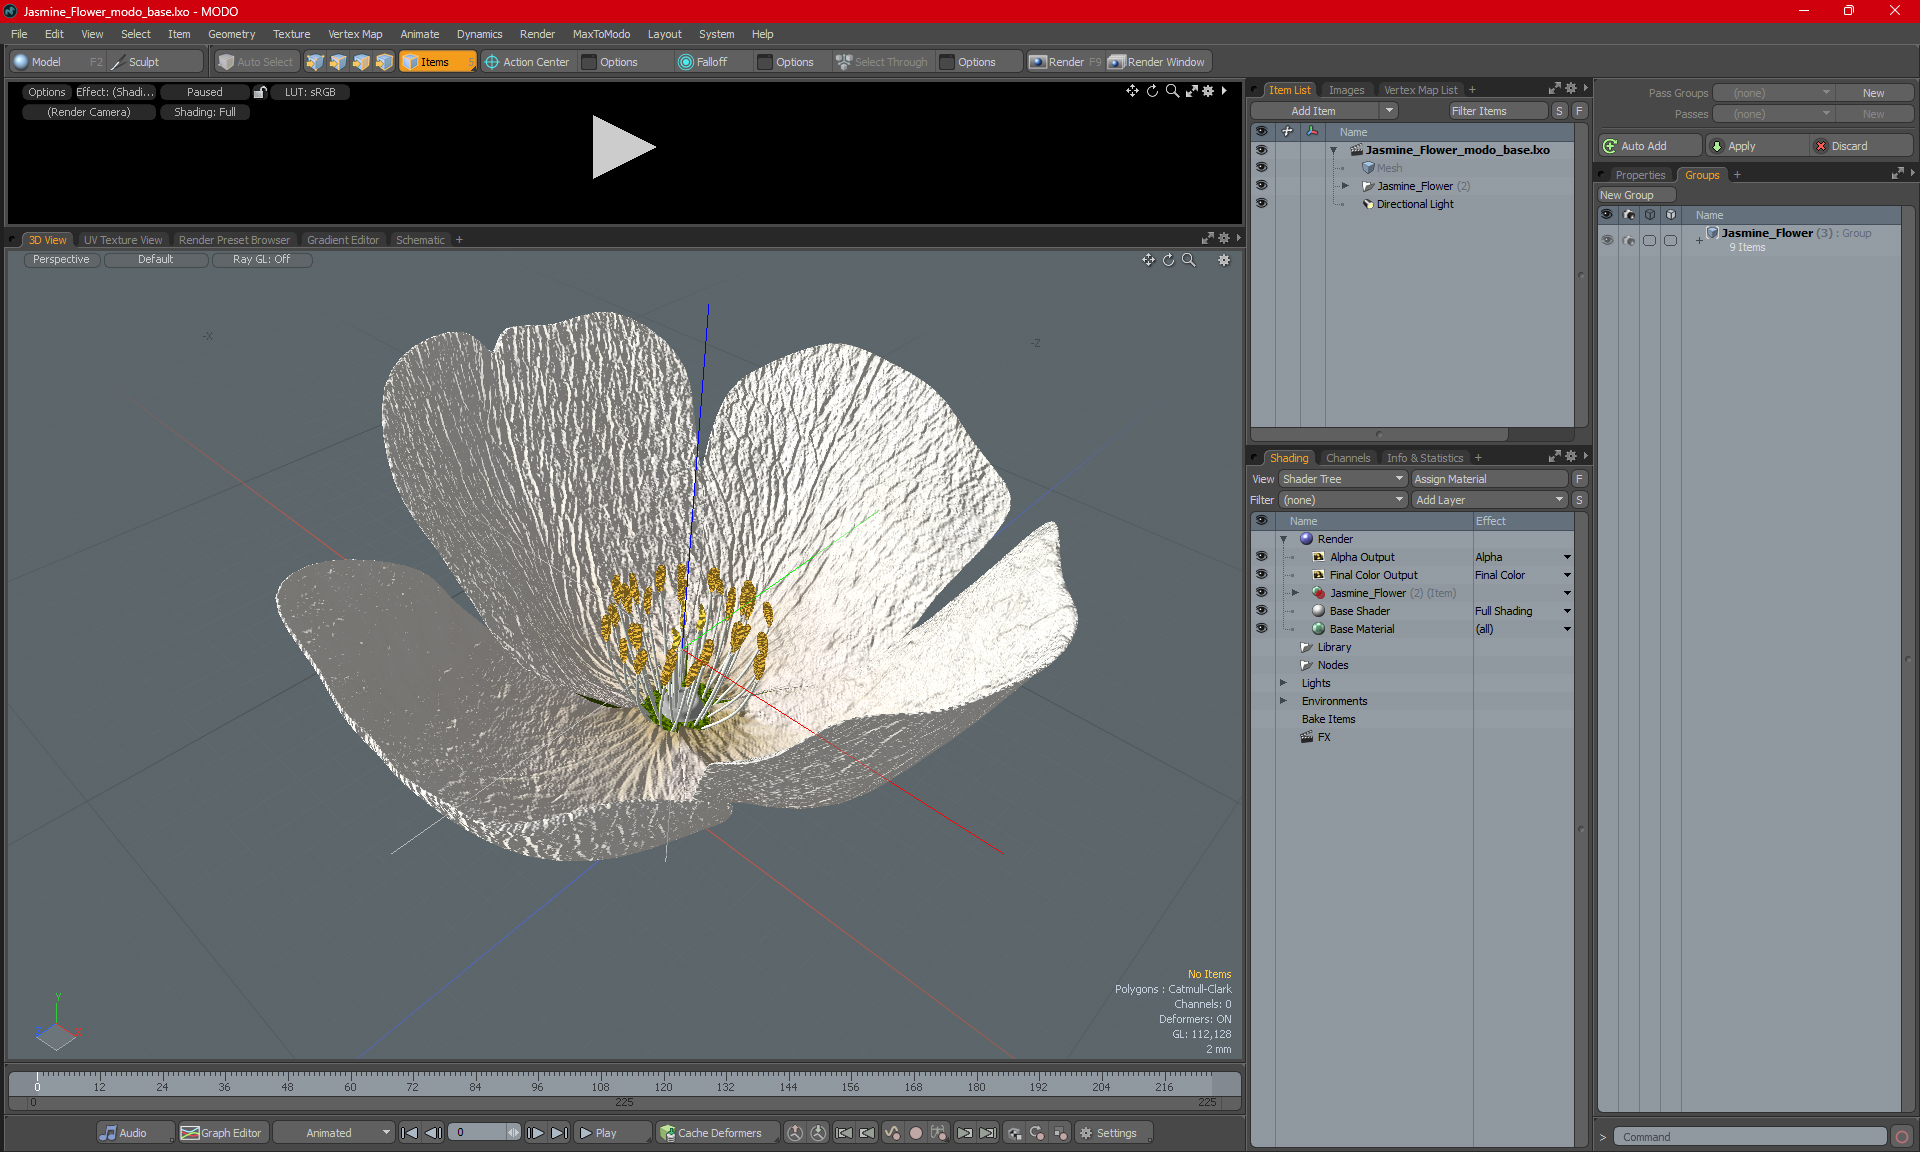Toggle visibility of Directional Light
This screenshot has height=1152, width=1920.
coord(1259,203)
